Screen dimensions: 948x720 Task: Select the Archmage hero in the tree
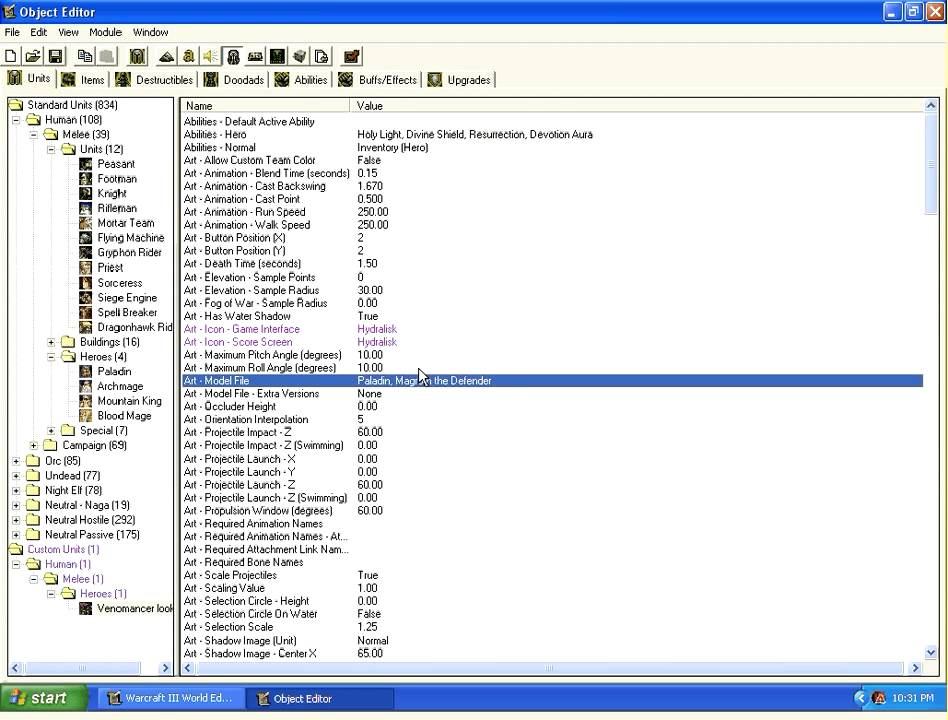click(120, 386)
